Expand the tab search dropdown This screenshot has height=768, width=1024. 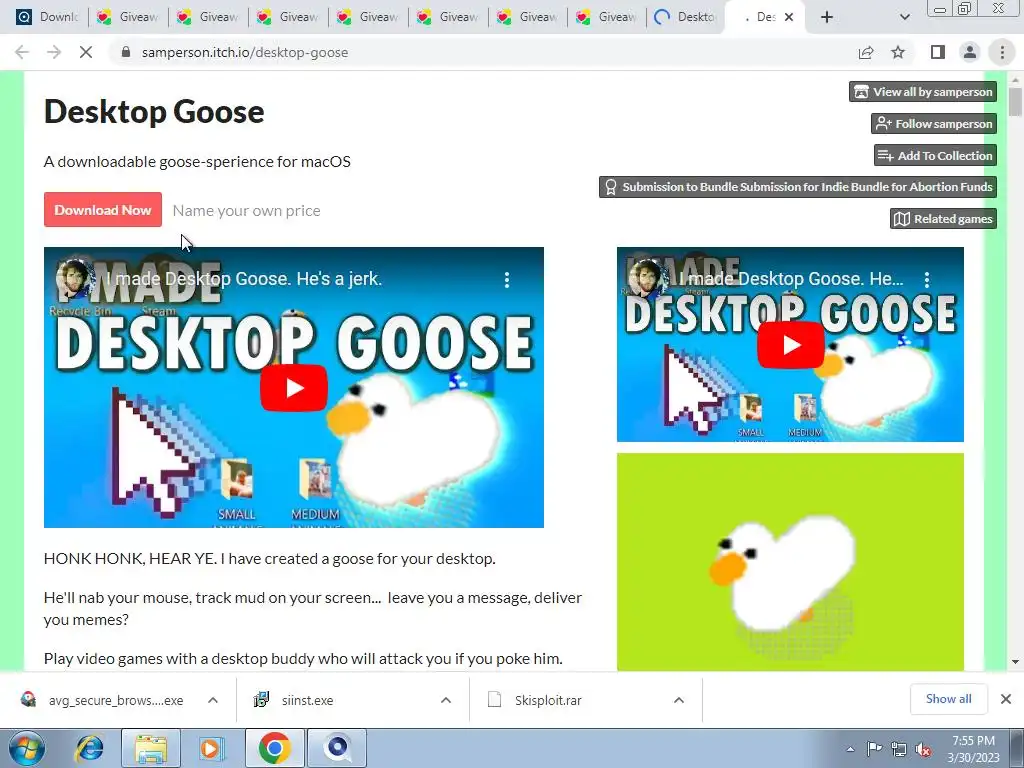(904, 17)
